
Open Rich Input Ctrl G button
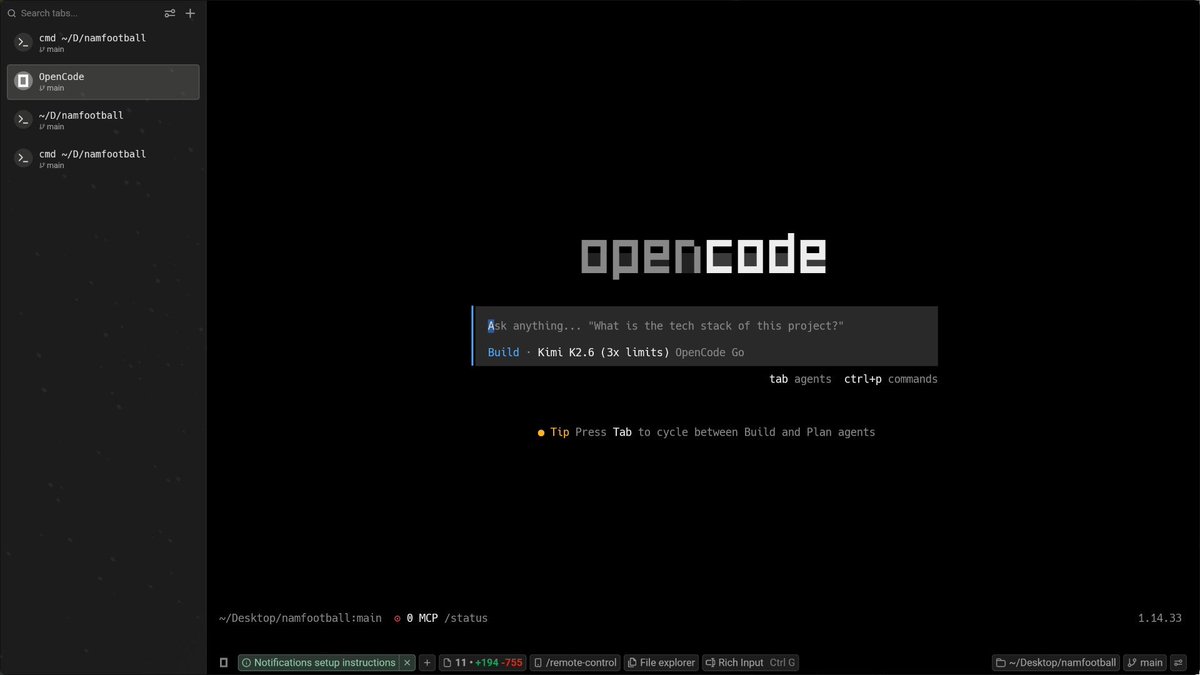[x=750, y=662]
